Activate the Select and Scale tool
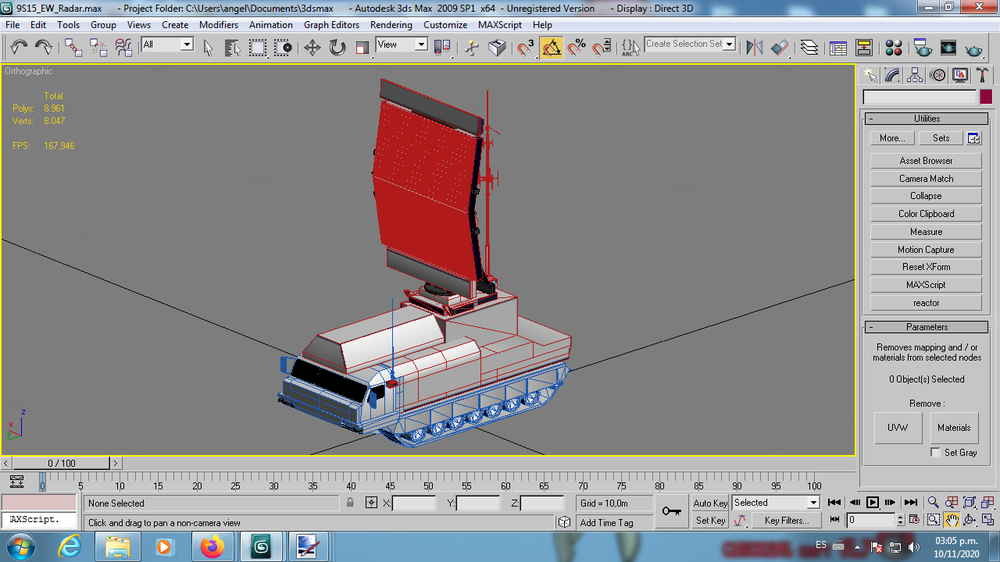The height and width of the screenshot is (562, 1000). pos(362,47)
